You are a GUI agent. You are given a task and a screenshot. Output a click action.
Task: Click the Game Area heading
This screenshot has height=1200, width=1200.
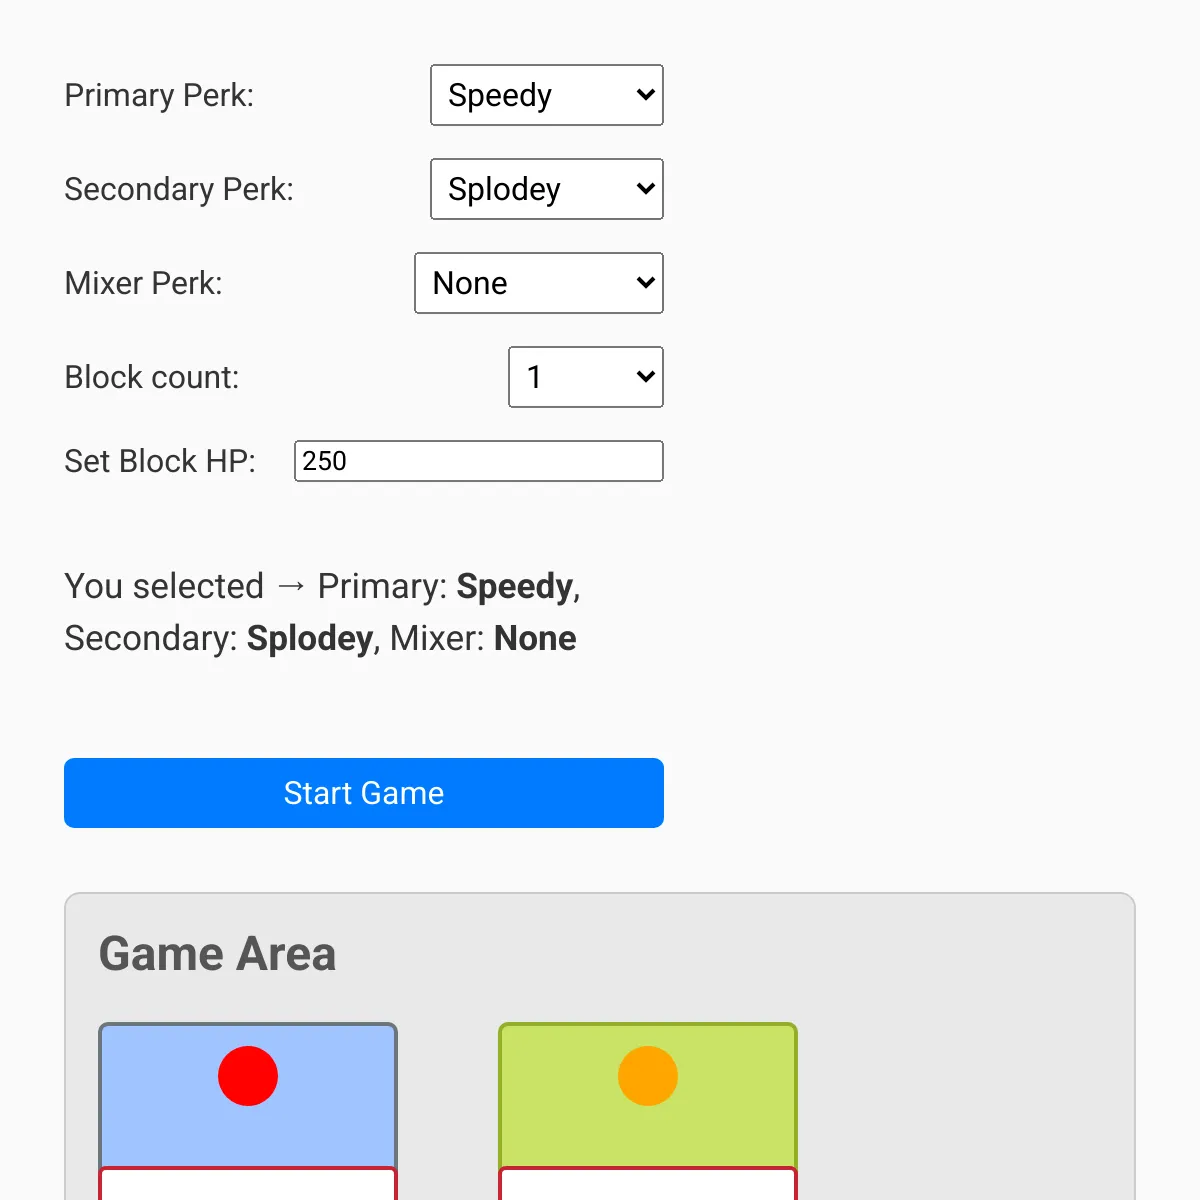tap(217, 954)
